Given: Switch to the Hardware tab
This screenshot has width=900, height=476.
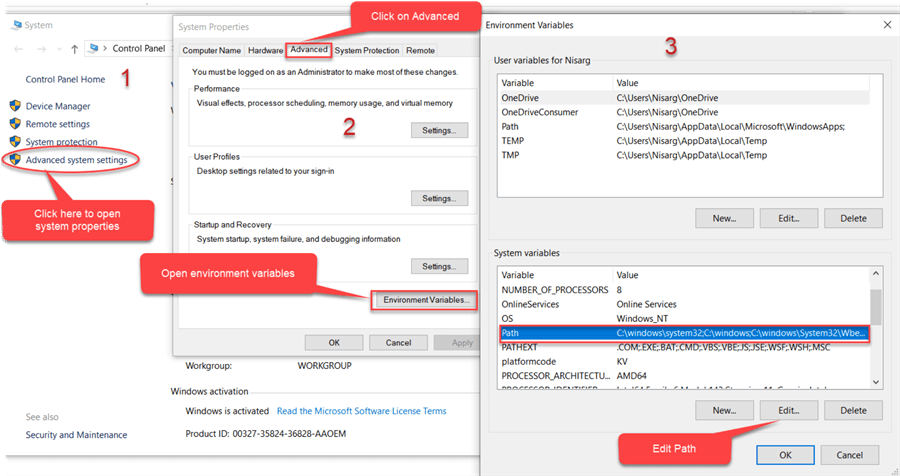Looking at the screenshot, I should click(265, 51).
